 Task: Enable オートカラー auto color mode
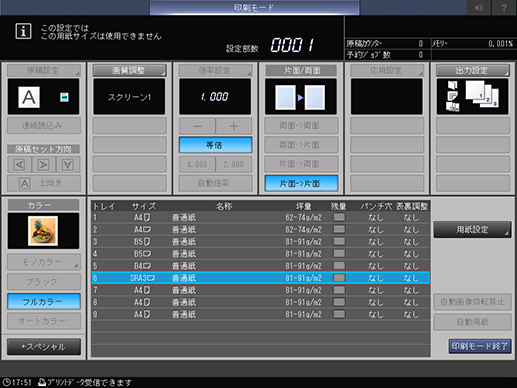coord(44,321)
